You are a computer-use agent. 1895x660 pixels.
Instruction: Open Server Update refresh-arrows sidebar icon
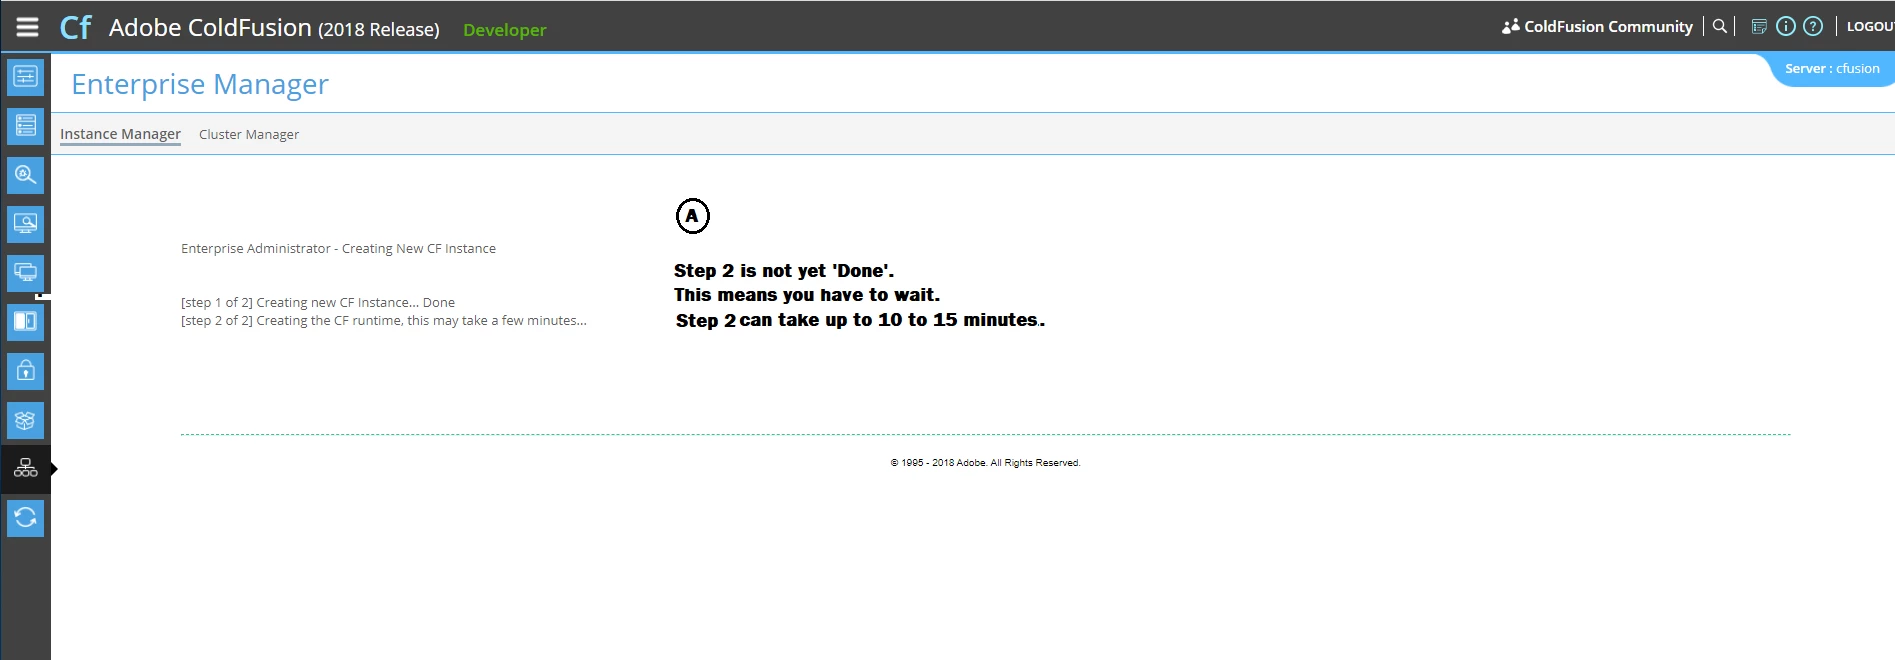coord(26,518)
